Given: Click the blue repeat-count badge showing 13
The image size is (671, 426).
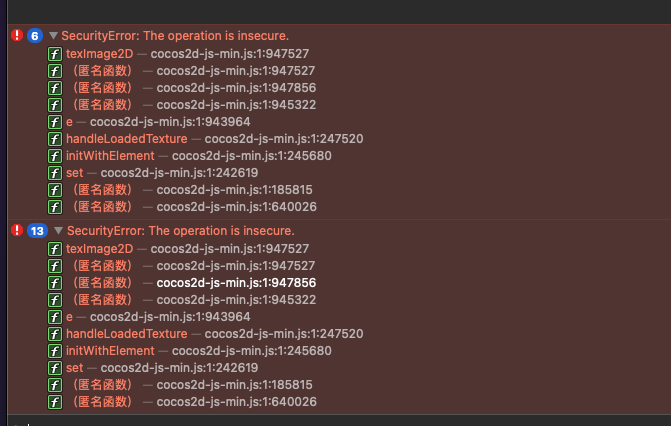Looking at the screenshot, I should click(x=38, y=230).
